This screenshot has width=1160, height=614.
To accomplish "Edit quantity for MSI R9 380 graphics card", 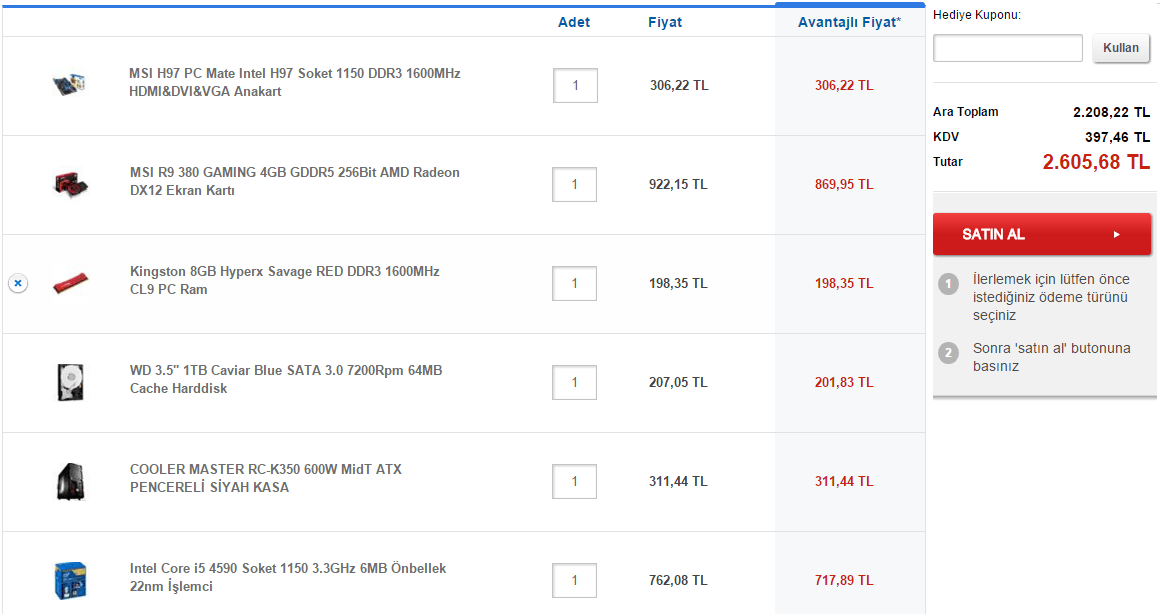I will coord(575,185).
